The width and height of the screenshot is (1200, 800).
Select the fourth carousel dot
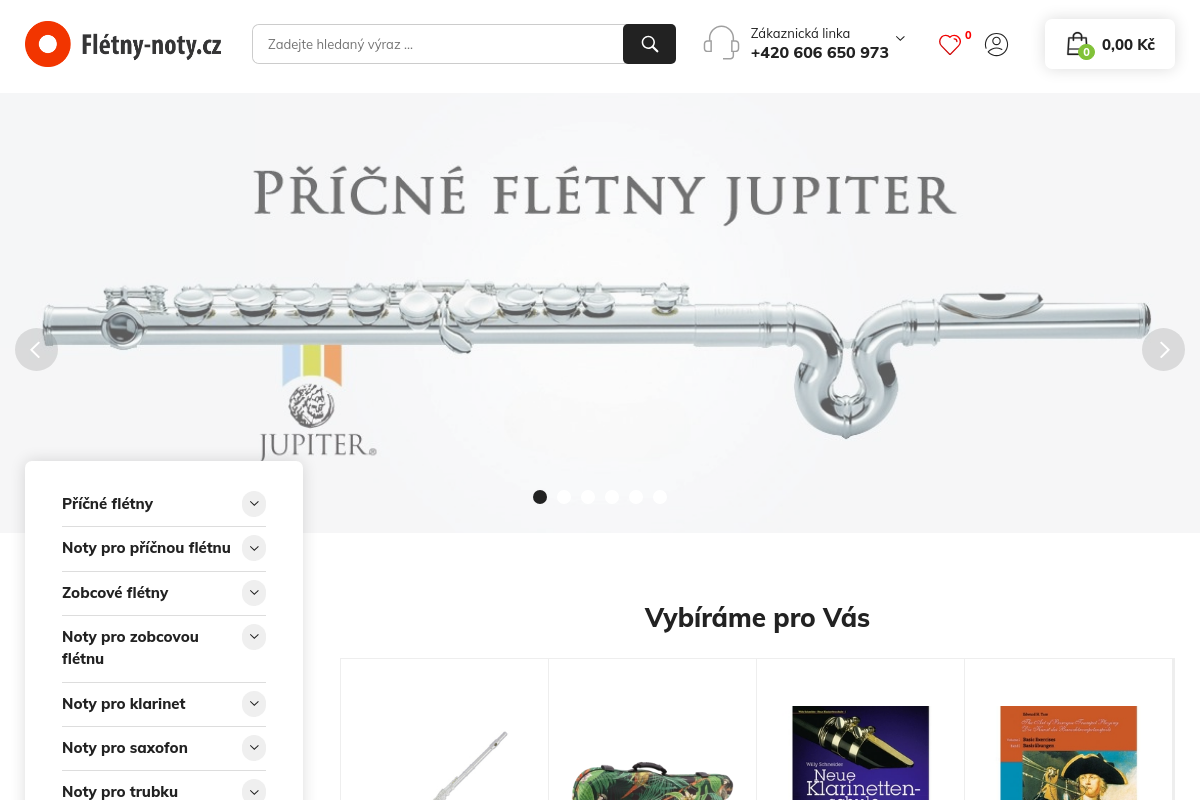[612, 497]
